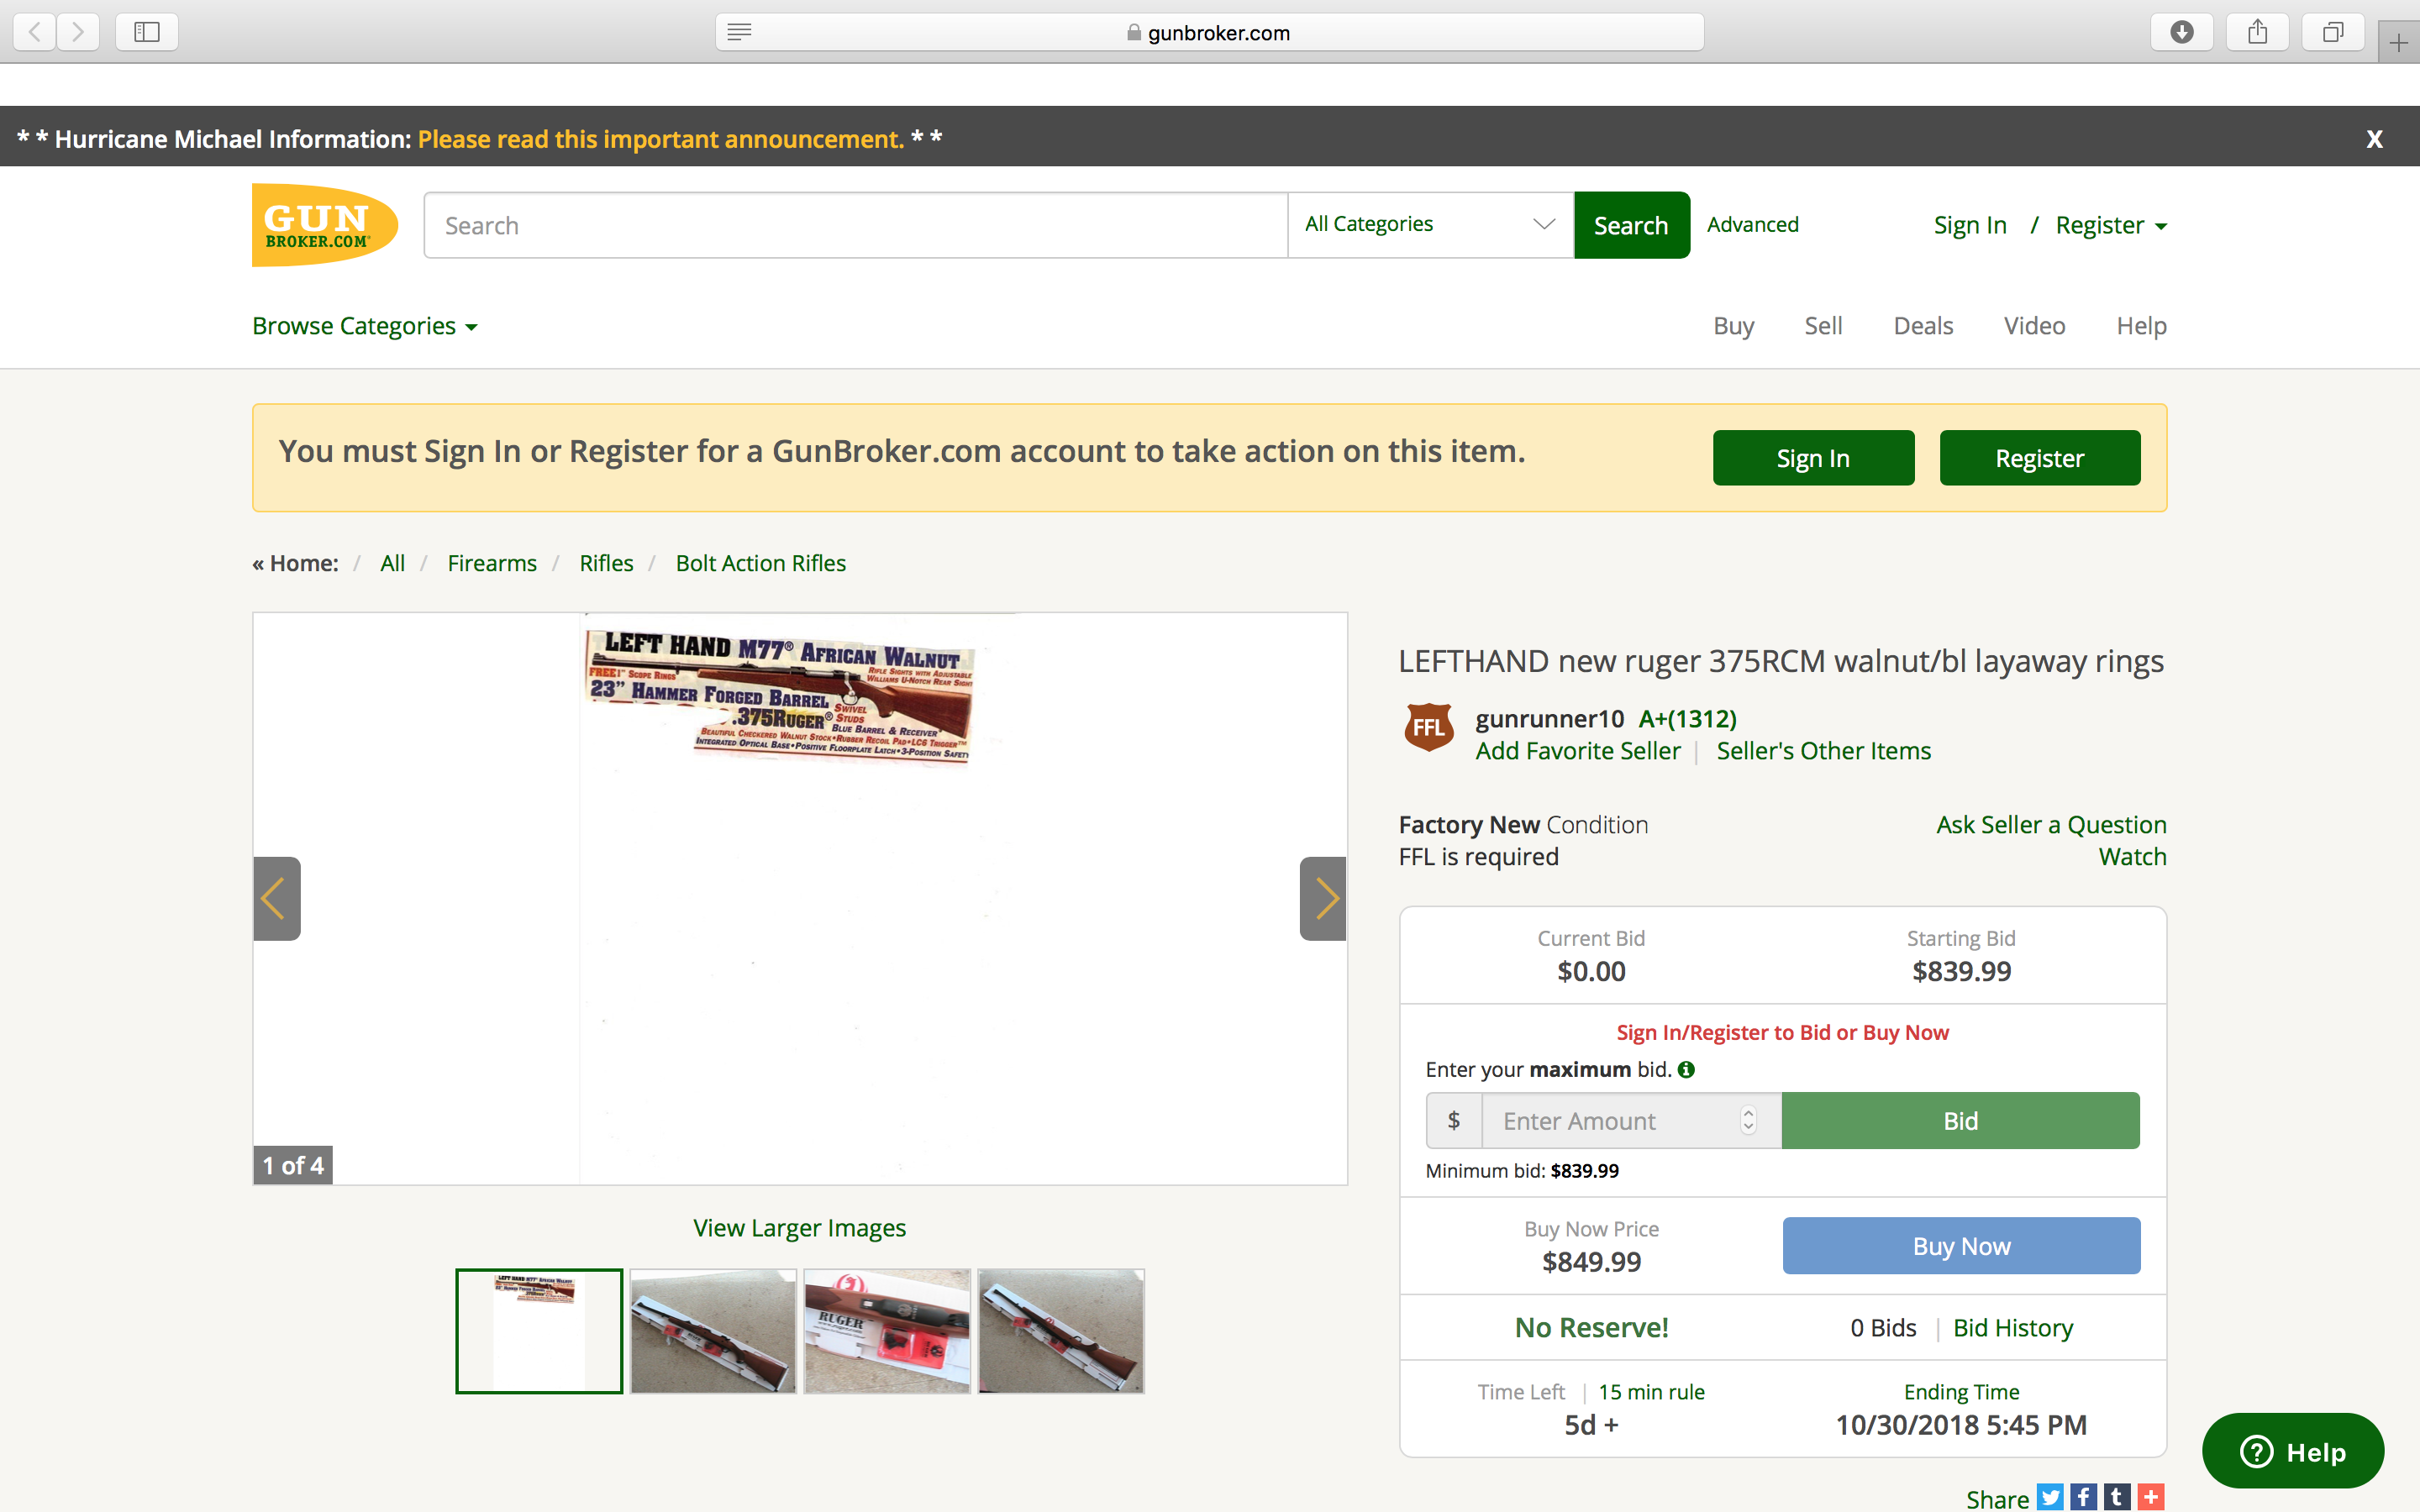Open the Video menu item
Image resolution: width=2420 pixels, height=1512 pixels.
2034,326
